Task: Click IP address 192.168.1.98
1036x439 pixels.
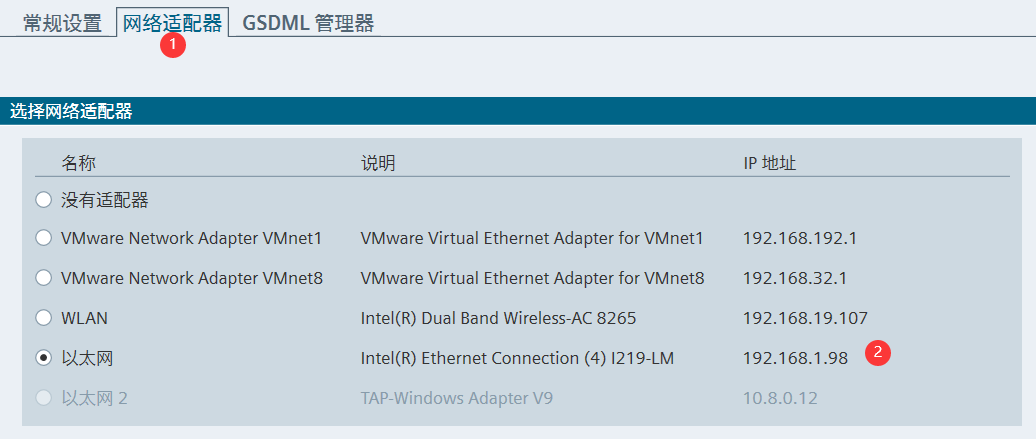Action: [x=796, y=358]
